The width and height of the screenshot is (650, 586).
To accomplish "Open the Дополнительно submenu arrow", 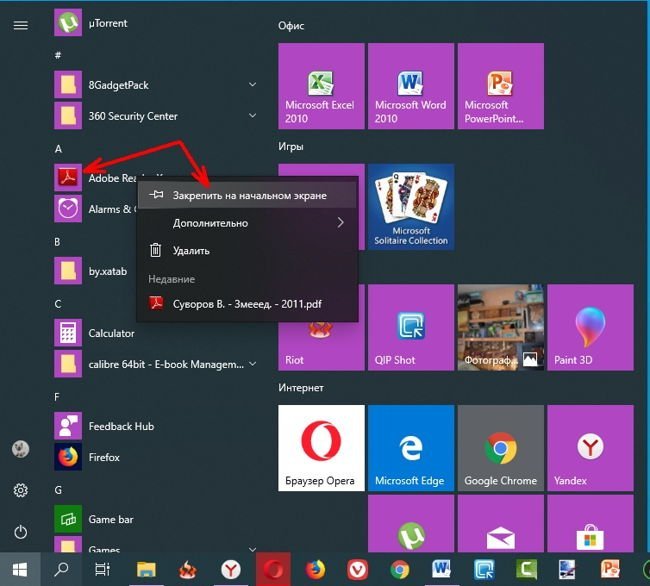I will pos(340,223).
